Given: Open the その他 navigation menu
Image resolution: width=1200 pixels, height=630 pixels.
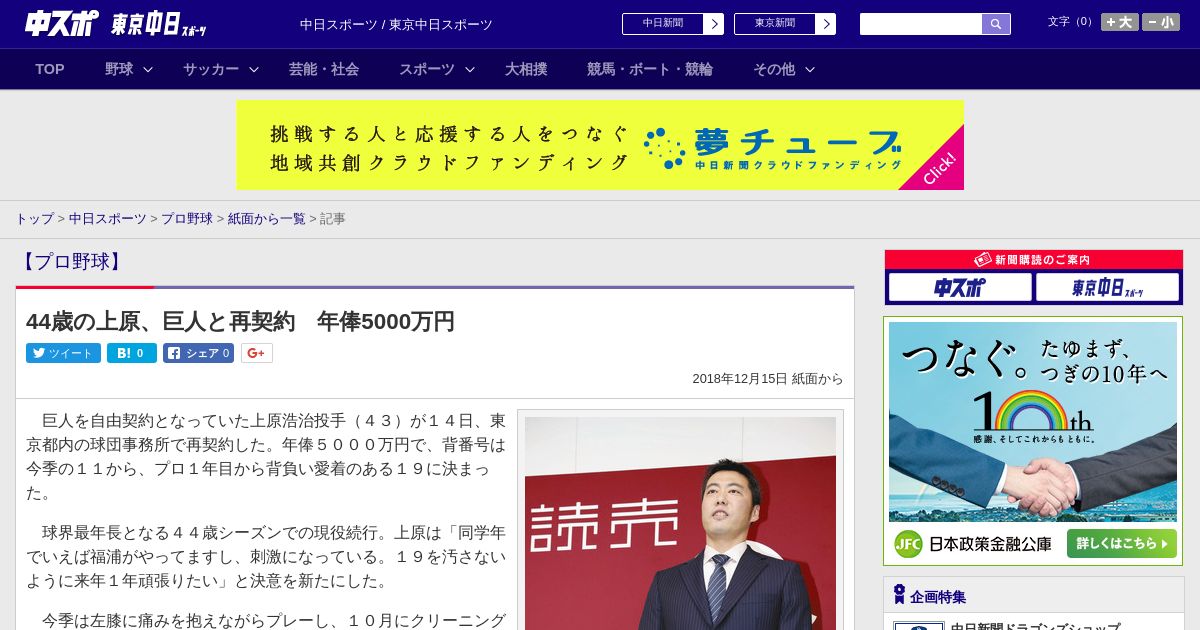Looking at the screenshot, I should 774,69.
